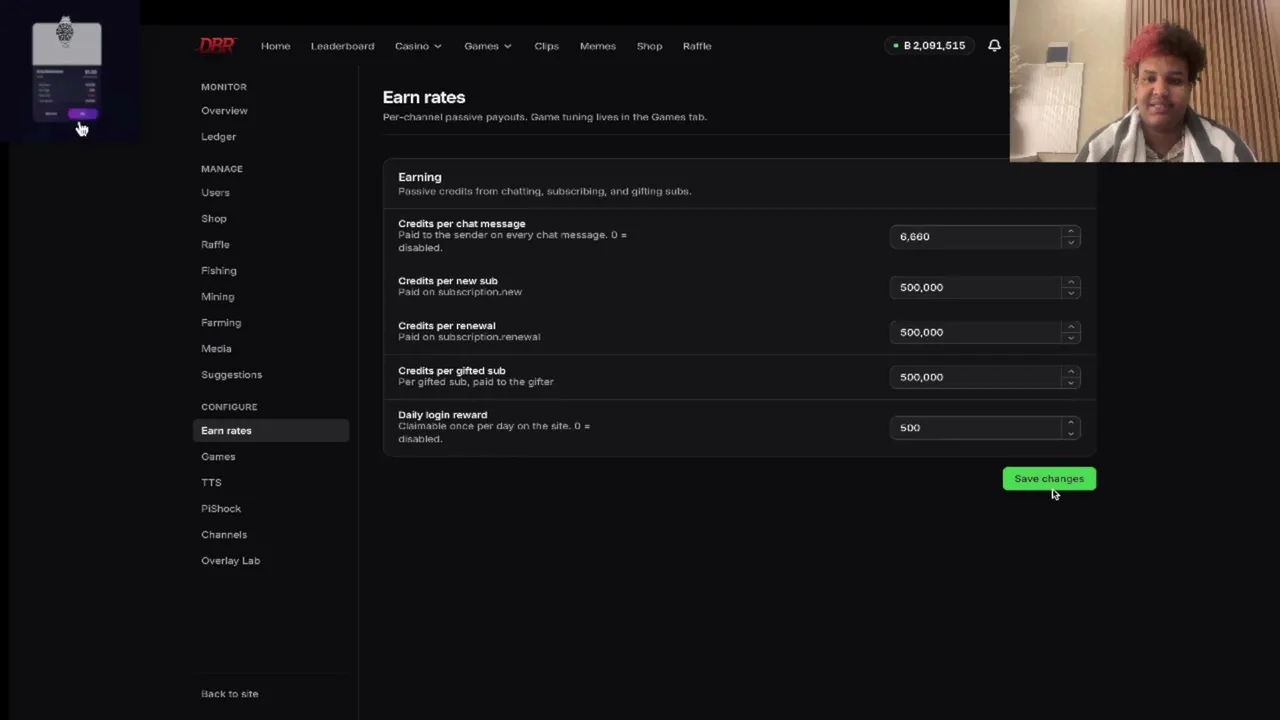Click the credit balance 2,091,515
This screenshot has height=720, width=1280.
click(x=929, y=45)
